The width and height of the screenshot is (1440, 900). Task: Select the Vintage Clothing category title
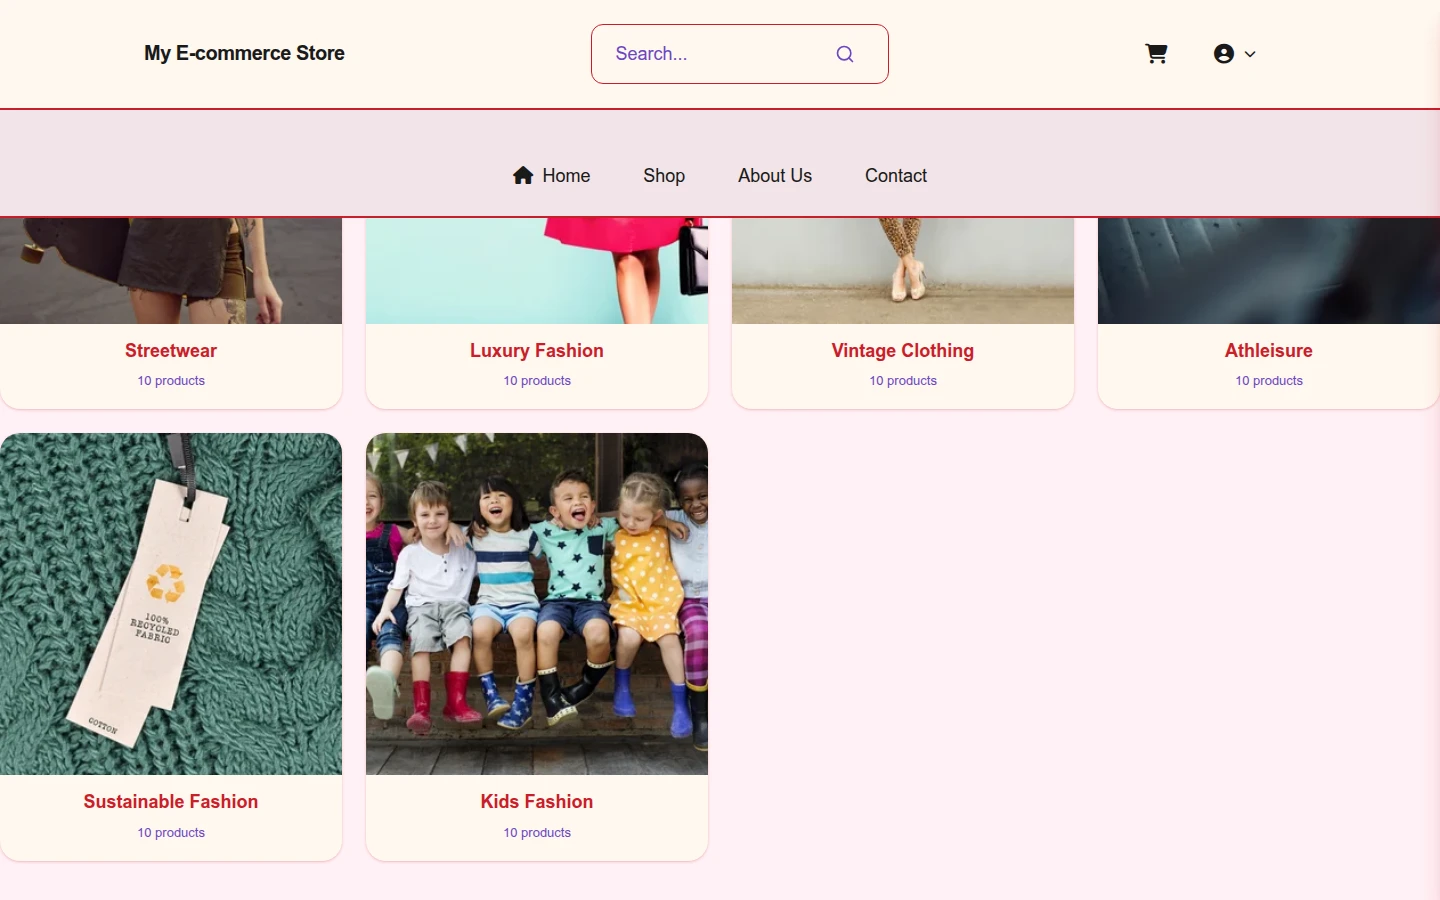(x=903, y=351)
